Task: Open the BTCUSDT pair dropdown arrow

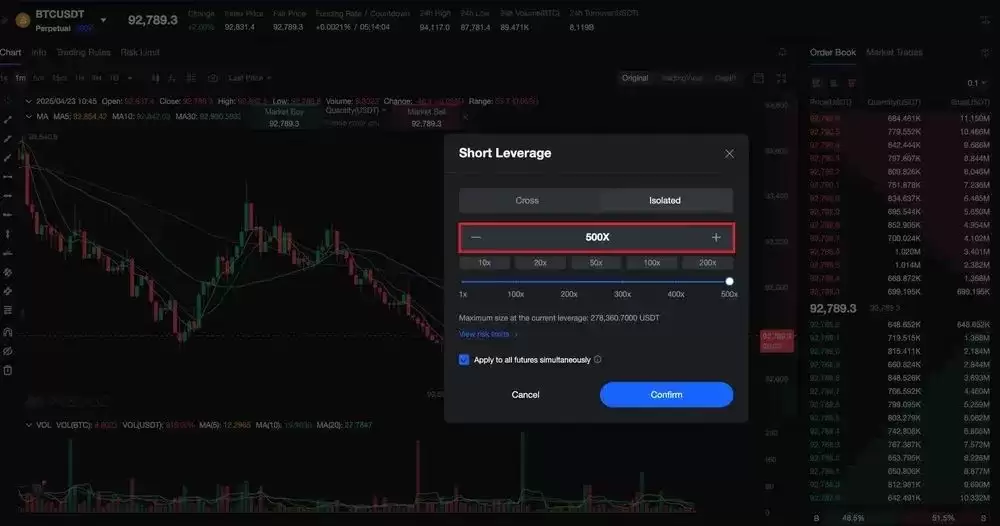Action: 103,20
